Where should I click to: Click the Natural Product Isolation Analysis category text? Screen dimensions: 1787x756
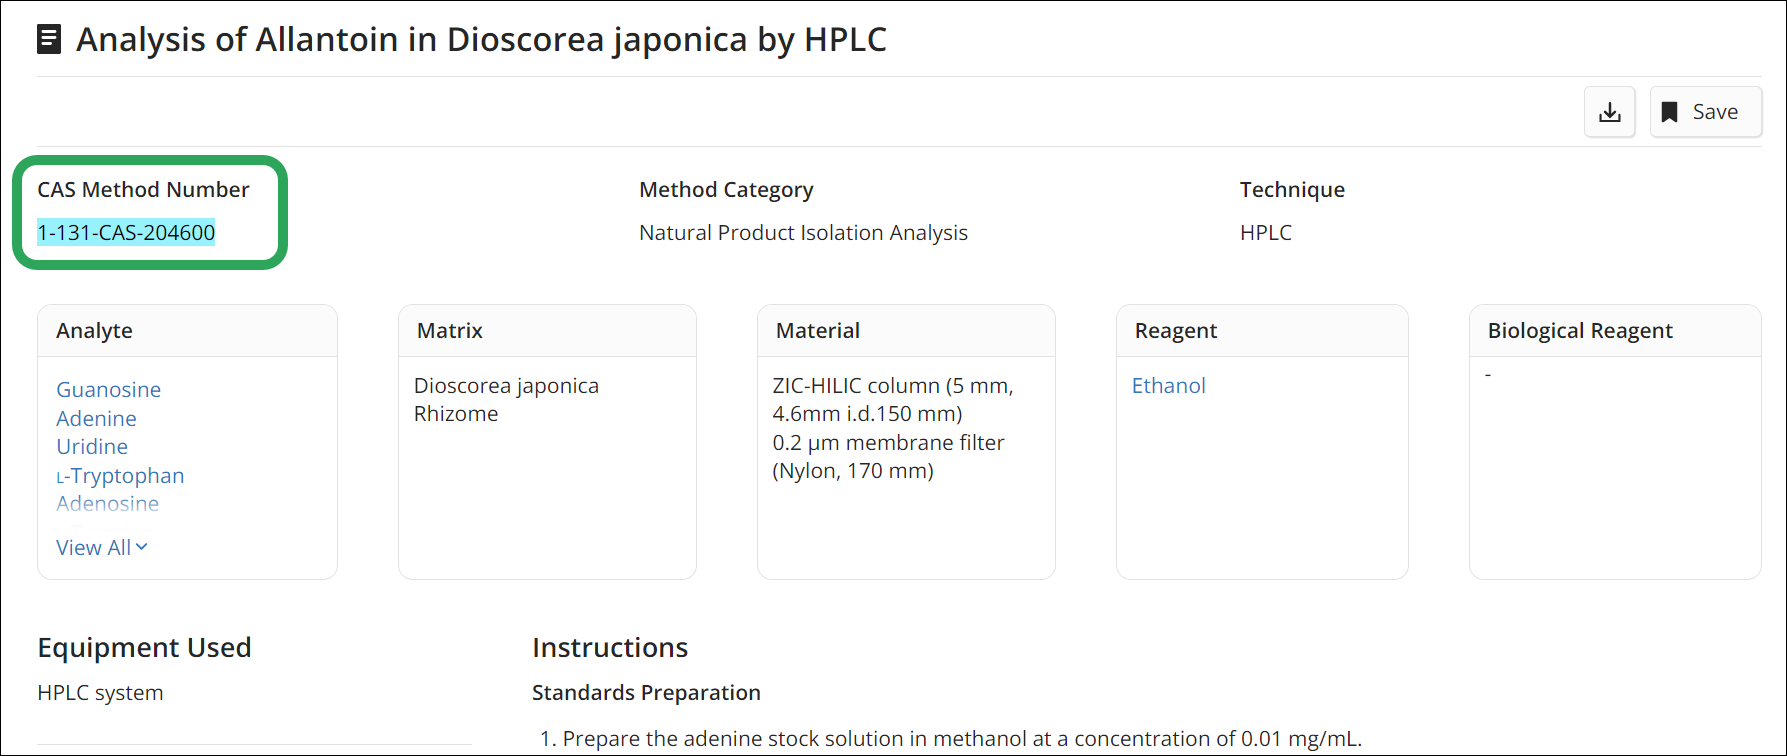click(803, 232)
